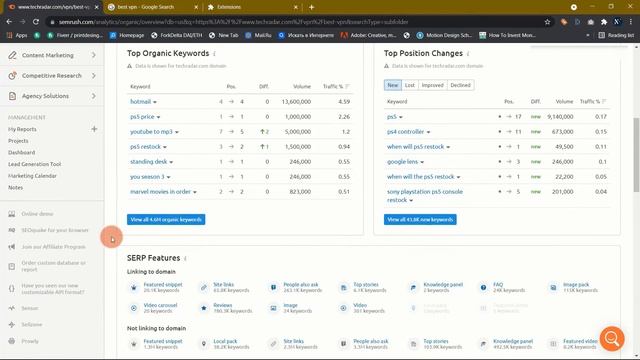Click the Sensor sidebar icon
This screenshot has width=640, height=360.
(x=12, y=308)
